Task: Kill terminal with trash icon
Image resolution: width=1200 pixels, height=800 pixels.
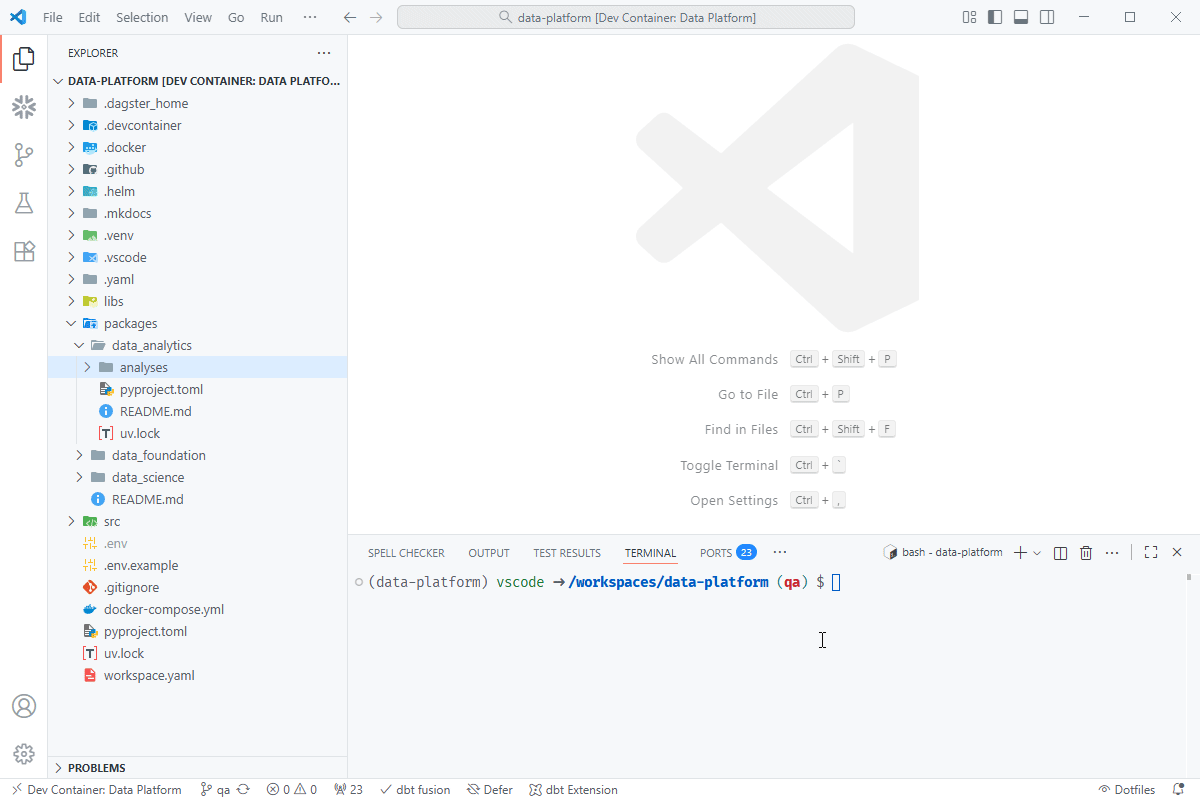Action: 1086,553
